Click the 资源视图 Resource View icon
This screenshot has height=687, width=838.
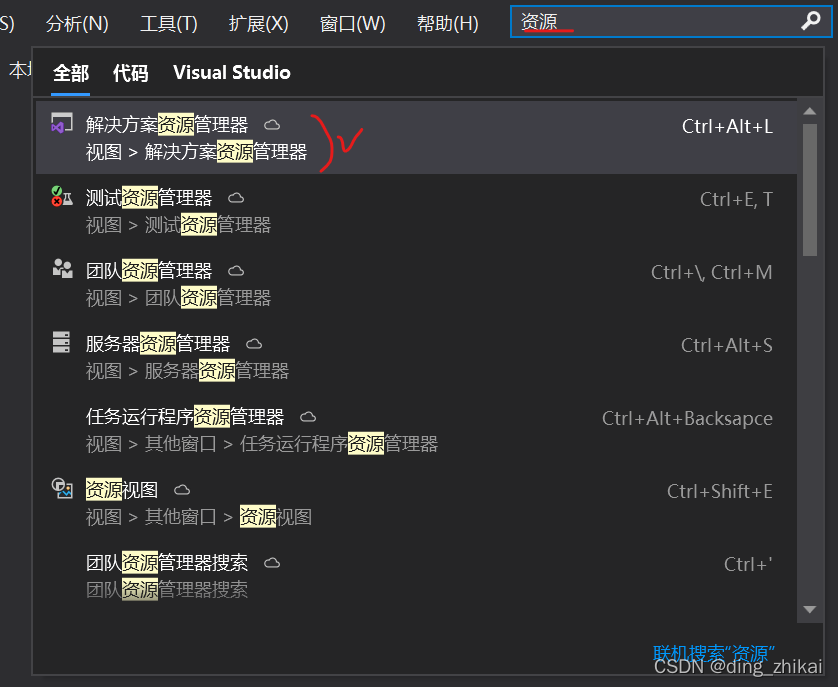(62, 488)
